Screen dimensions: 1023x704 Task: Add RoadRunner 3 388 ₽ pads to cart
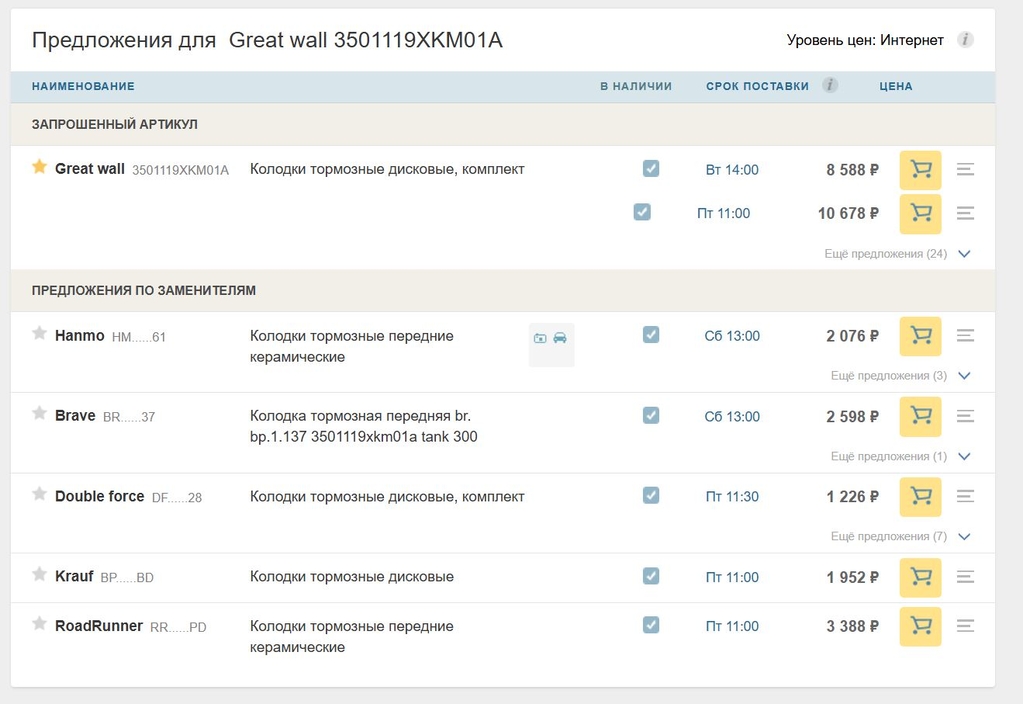coord(920,626)
